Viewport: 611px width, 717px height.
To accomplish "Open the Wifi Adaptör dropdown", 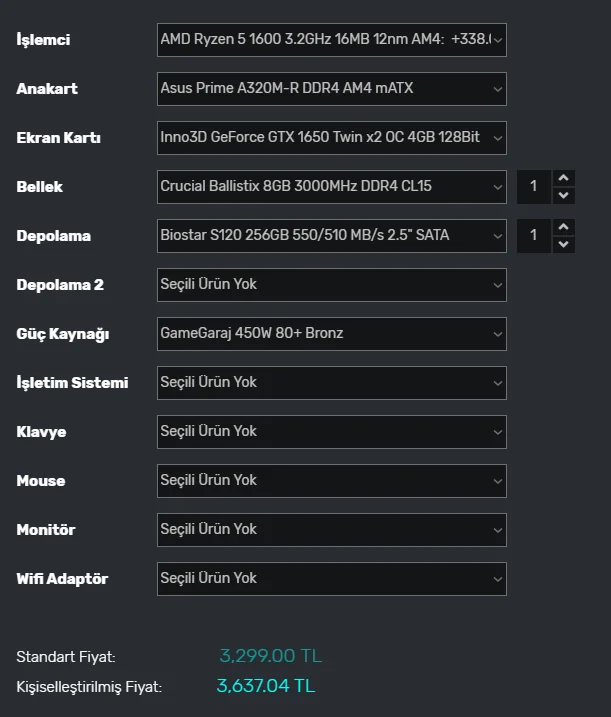I will pyautogui.click(x=331, y=579).
